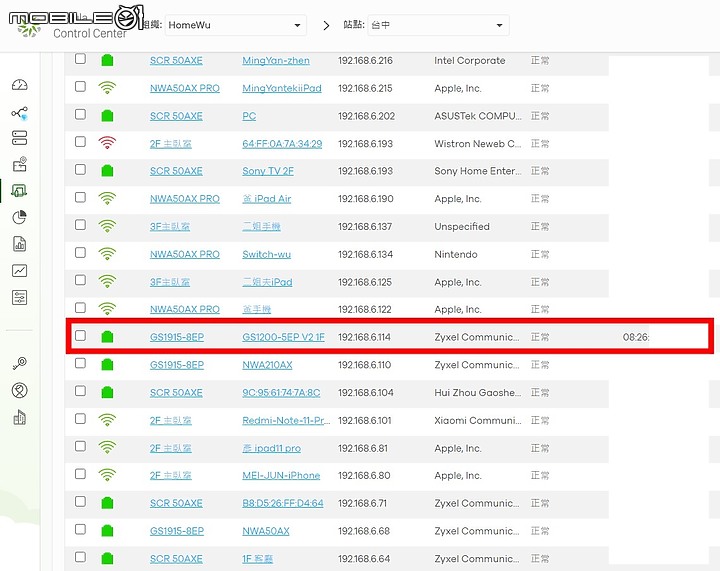Open NWA50AX PRO link in Switch-wu row
This screenshot has height=571, width=720.
[x=185, y=254]
